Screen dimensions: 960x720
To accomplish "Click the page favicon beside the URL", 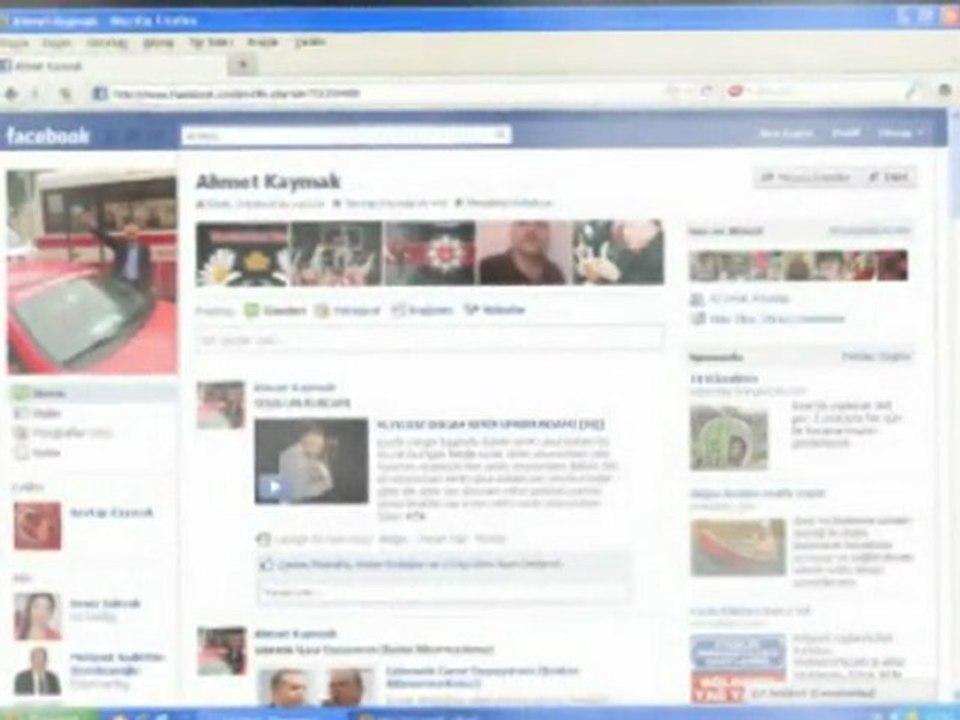I will pos(100,93).
